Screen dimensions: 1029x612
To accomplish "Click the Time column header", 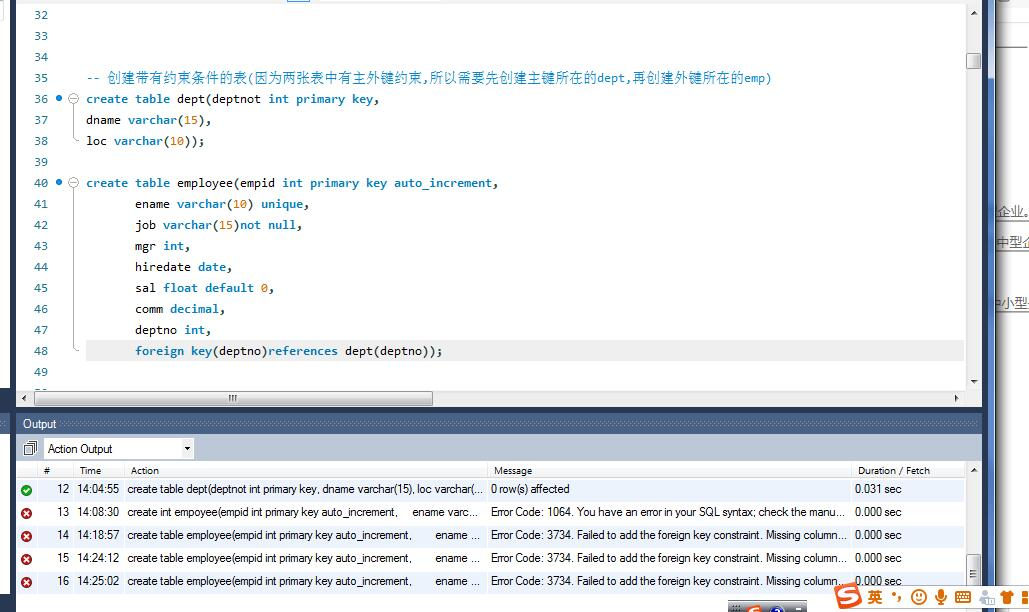I will 91,470.
